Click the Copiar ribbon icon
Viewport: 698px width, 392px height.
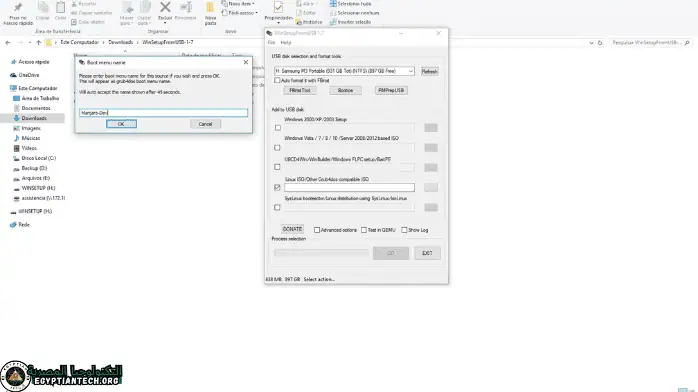(43, 8)
